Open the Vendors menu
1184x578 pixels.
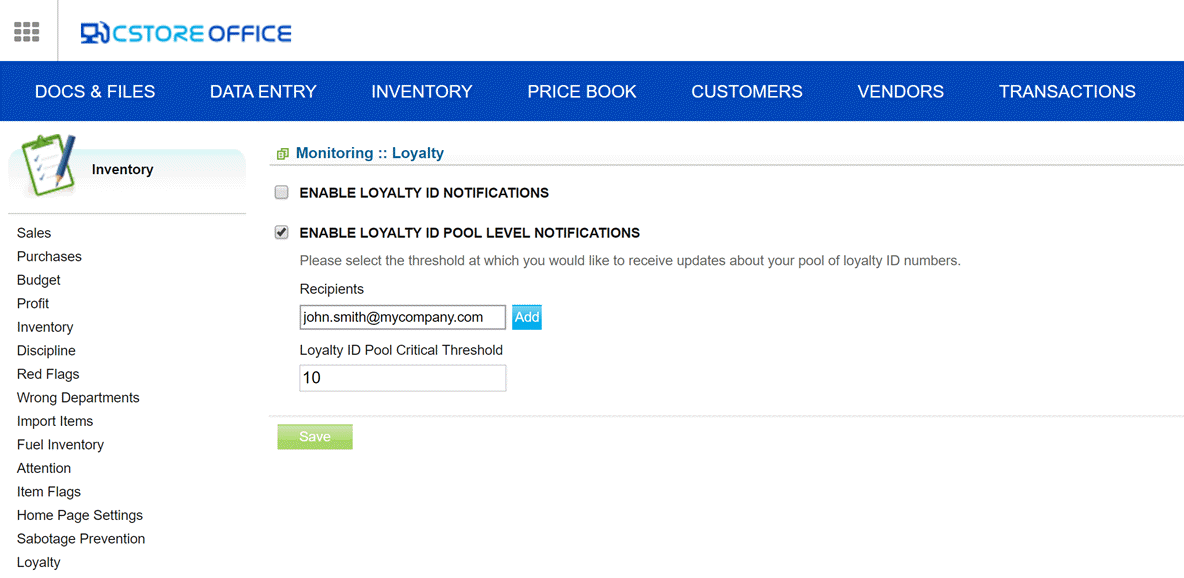click(x=900, y=91)
